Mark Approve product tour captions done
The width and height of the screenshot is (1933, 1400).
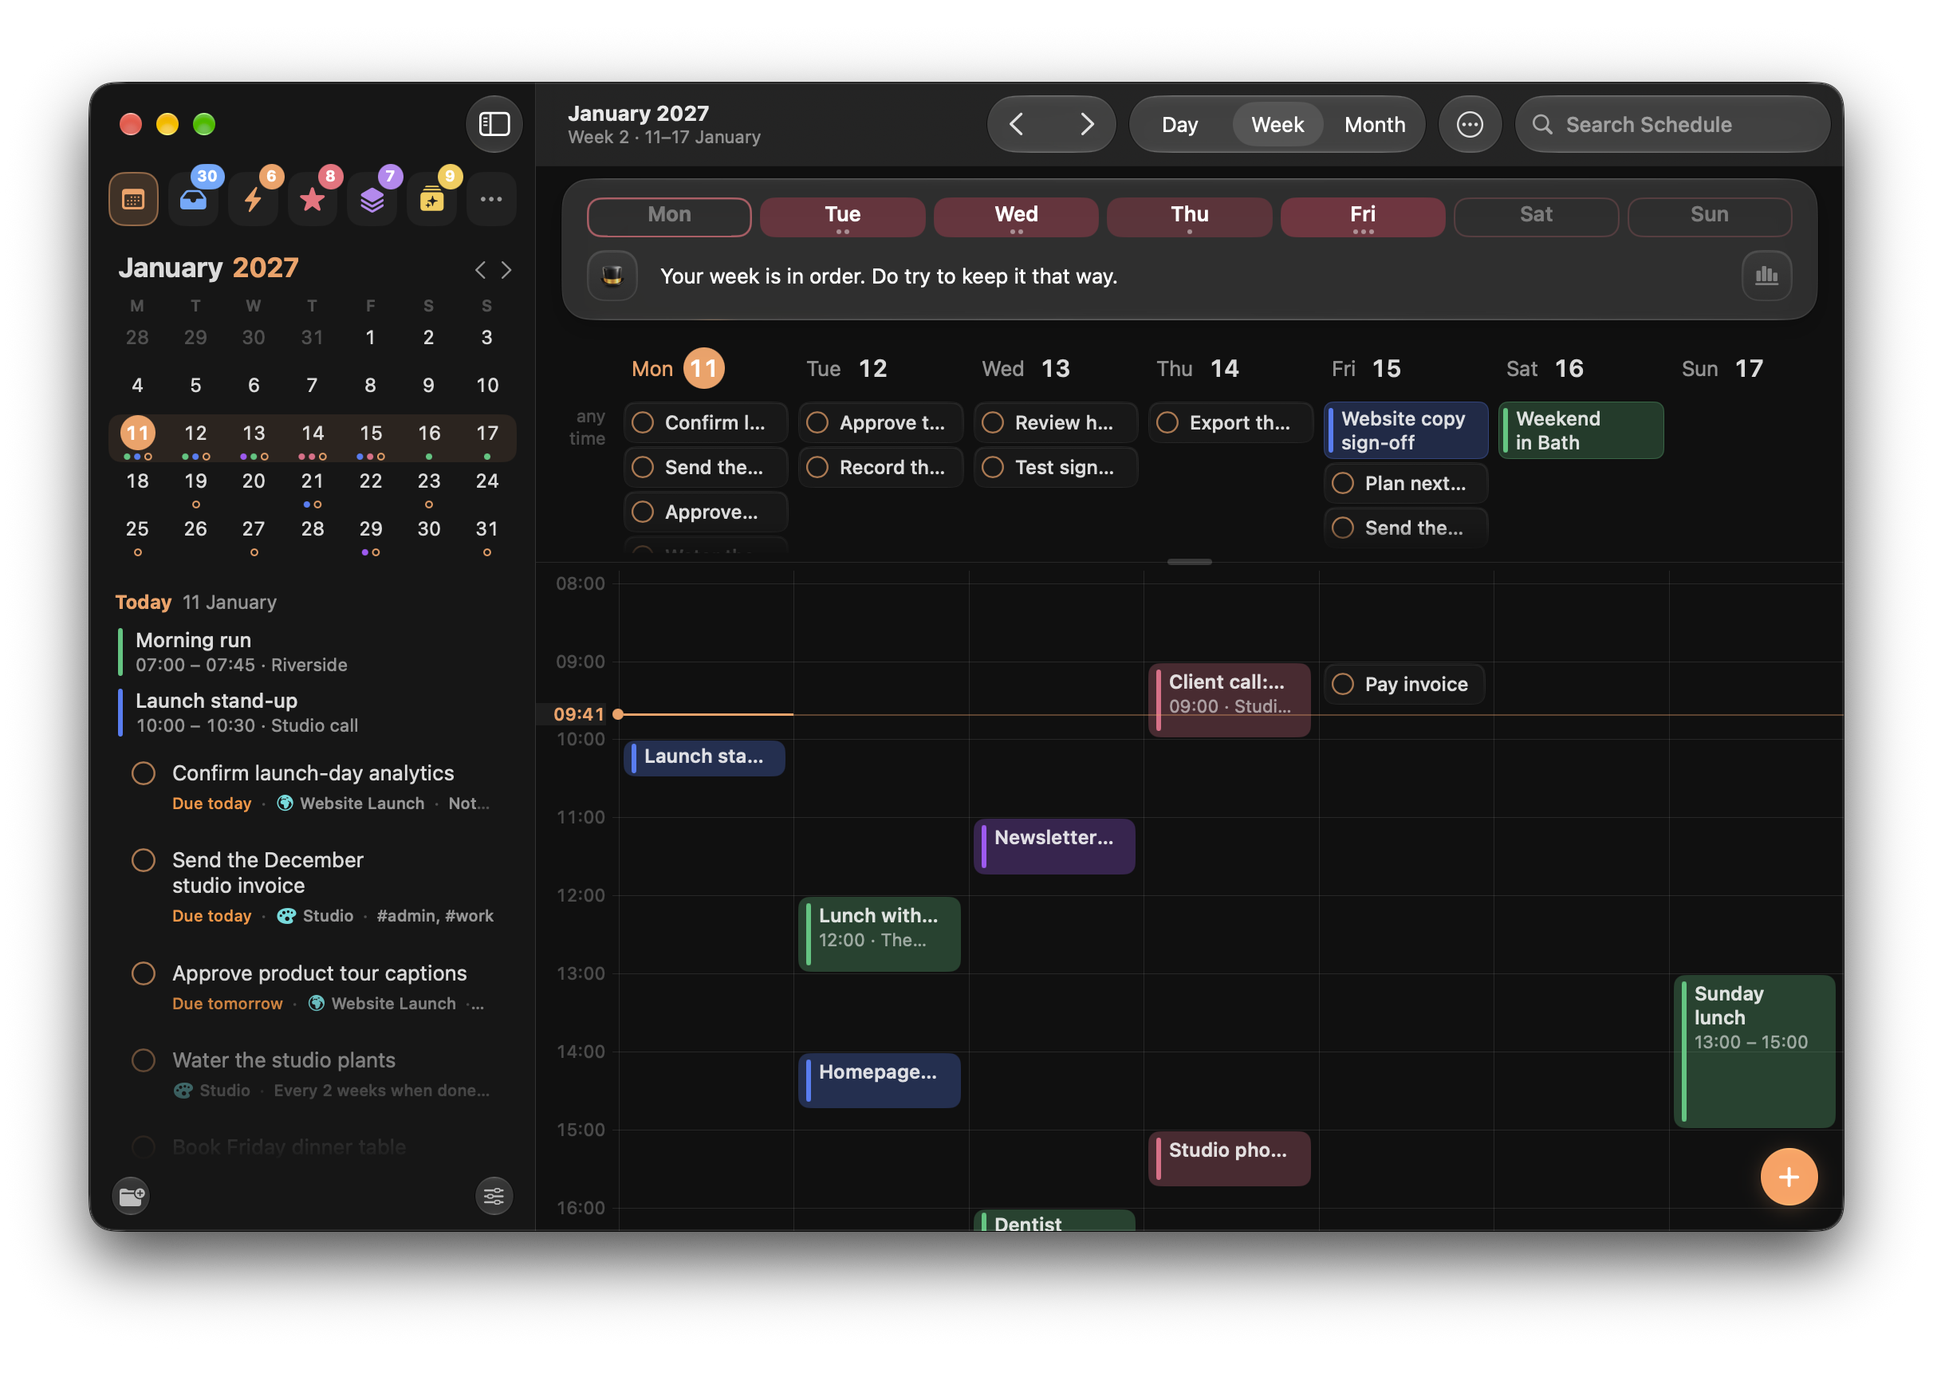click(144, 973)
